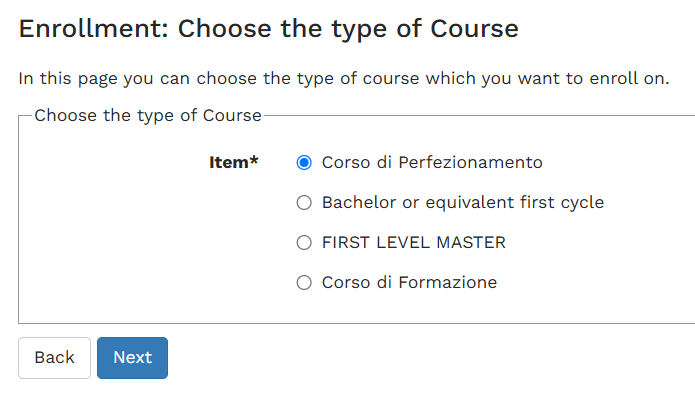Go back with the Back button
Image resolution: width=695 pixels, height=401 pixels.
[x=55, y=358]
